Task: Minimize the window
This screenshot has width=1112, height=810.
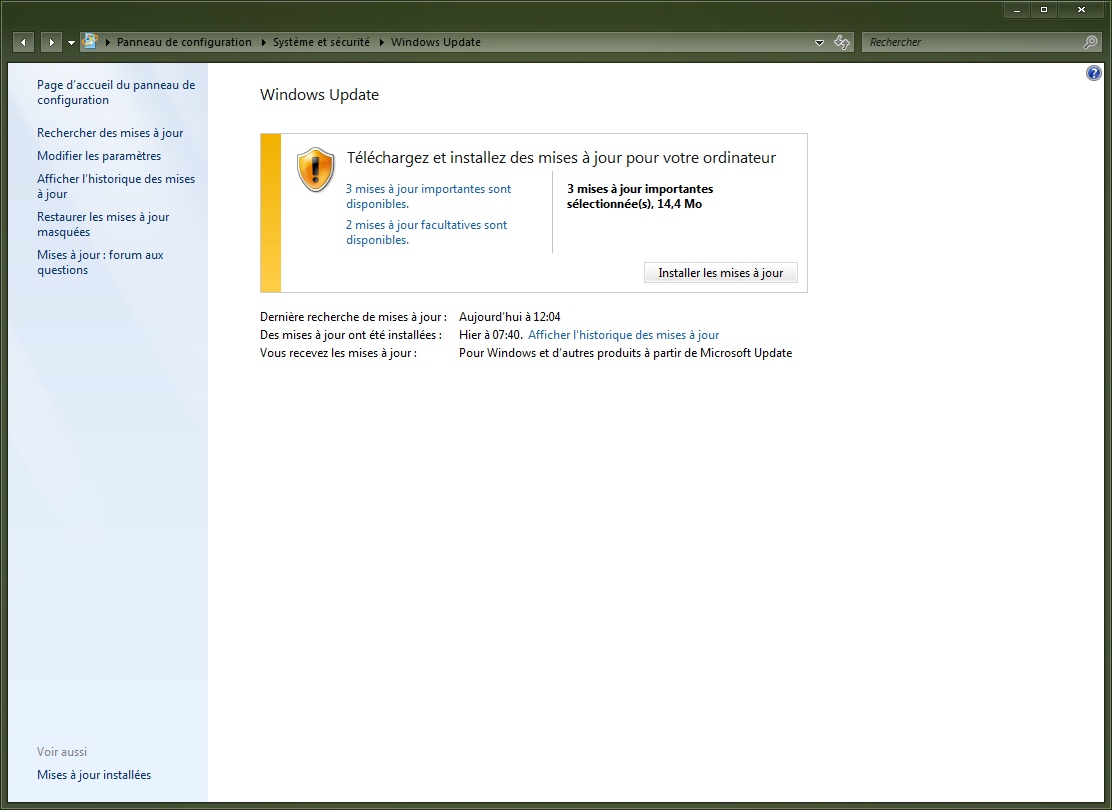Action: pyautogui.click(x=1017, y=10)
